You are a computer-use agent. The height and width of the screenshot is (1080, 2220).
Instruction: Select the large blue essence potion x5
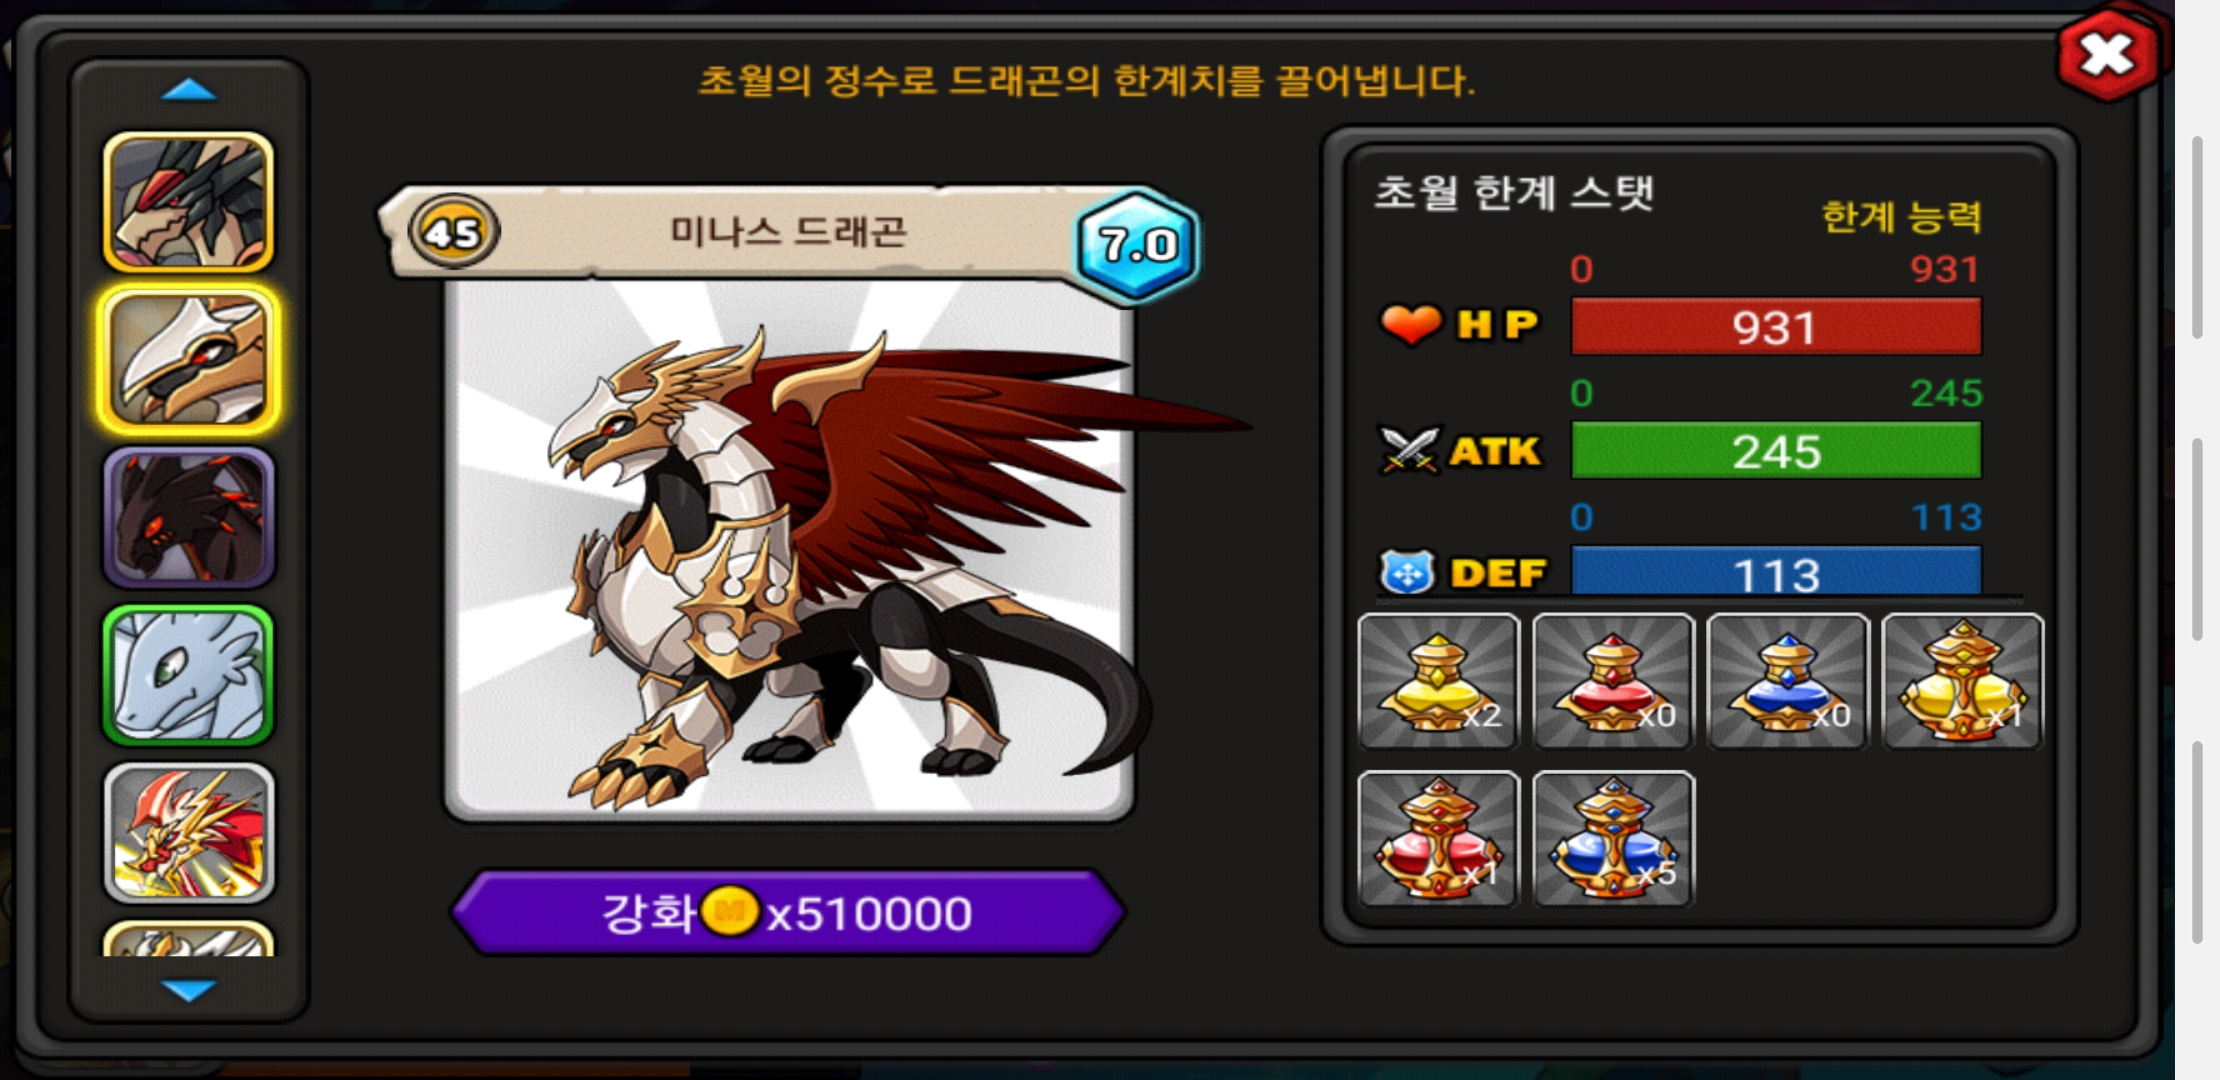(x=1613, y=838)
